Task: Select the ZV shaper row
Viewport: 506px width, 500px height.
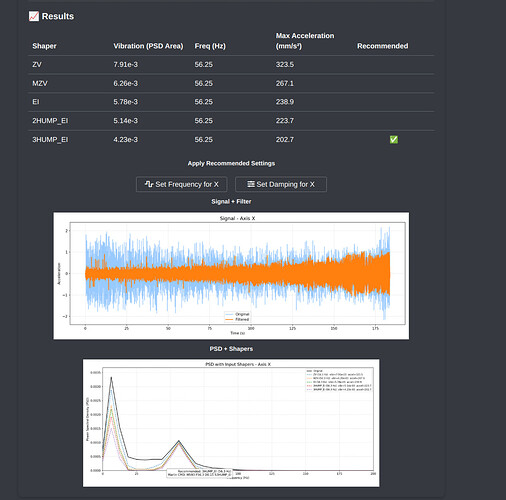Action: 231,64
